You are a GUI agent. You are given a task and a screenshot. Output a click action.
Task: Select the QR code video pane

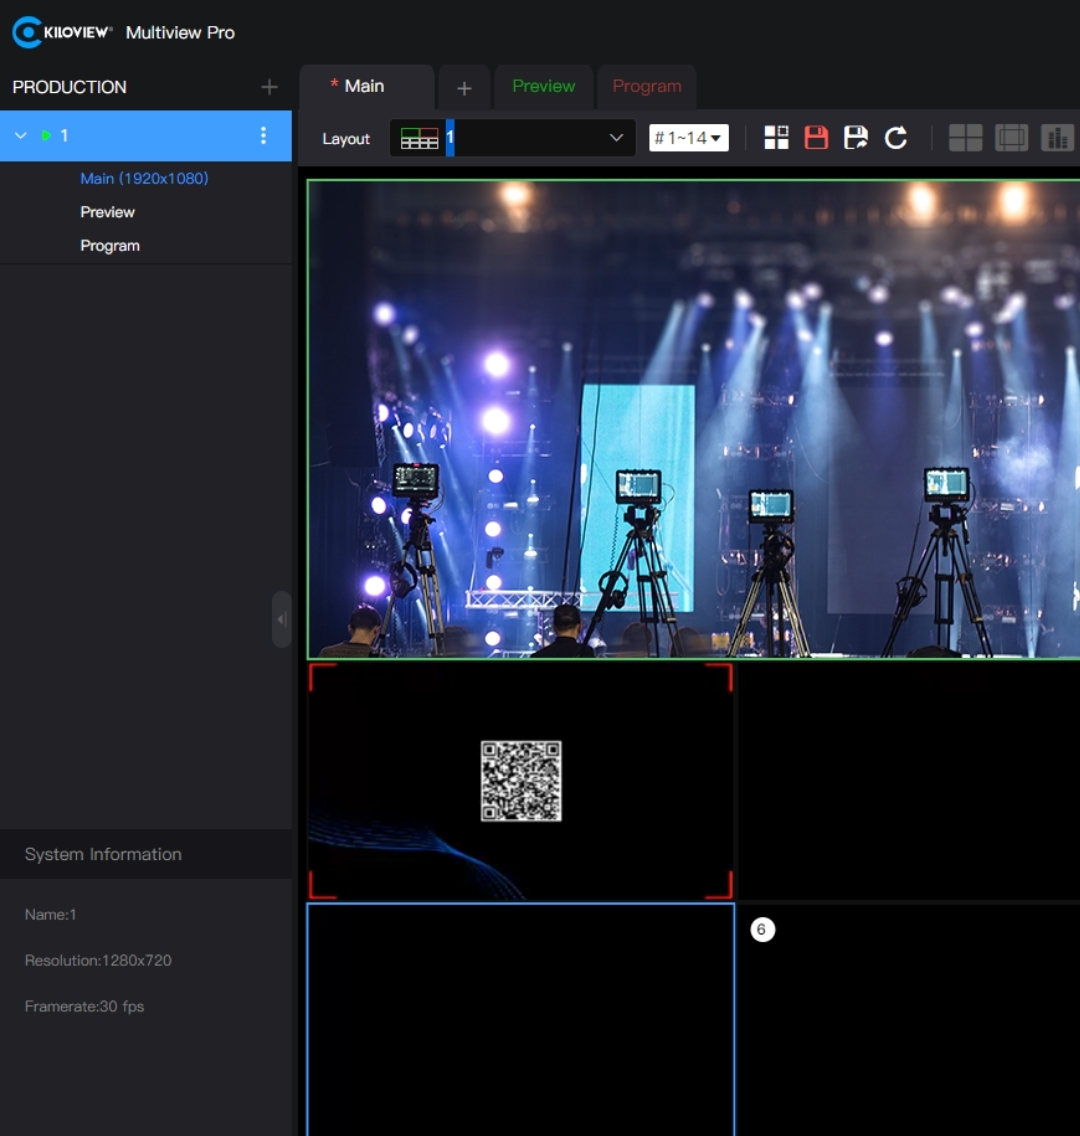(x=520, y=781)
